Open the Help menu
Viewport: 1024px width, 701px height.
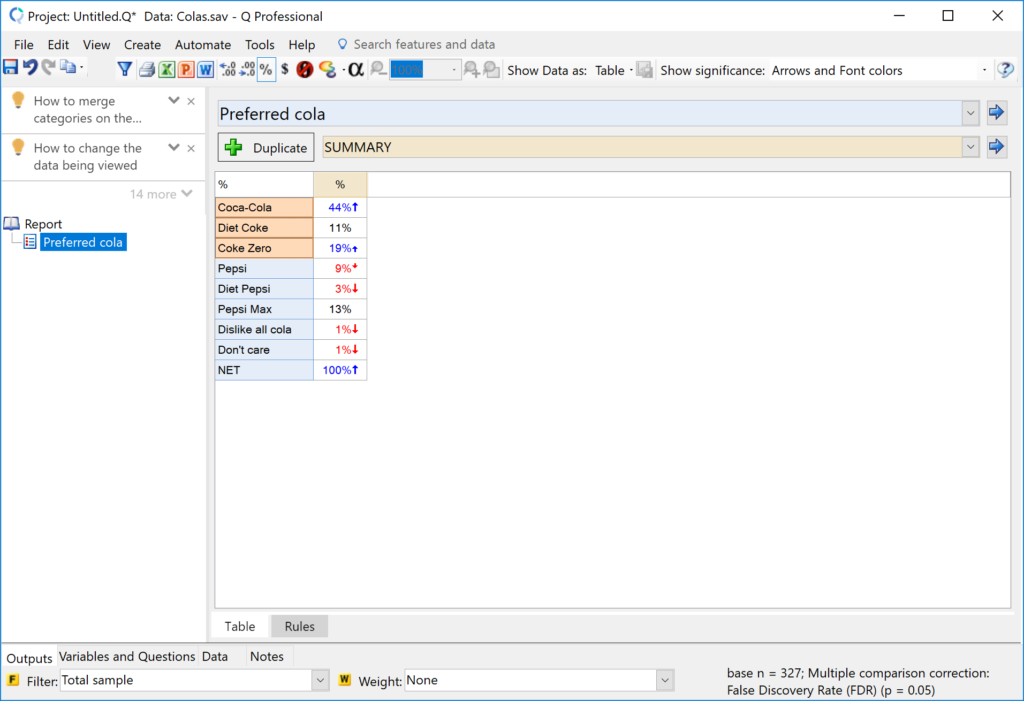point(302,44)
